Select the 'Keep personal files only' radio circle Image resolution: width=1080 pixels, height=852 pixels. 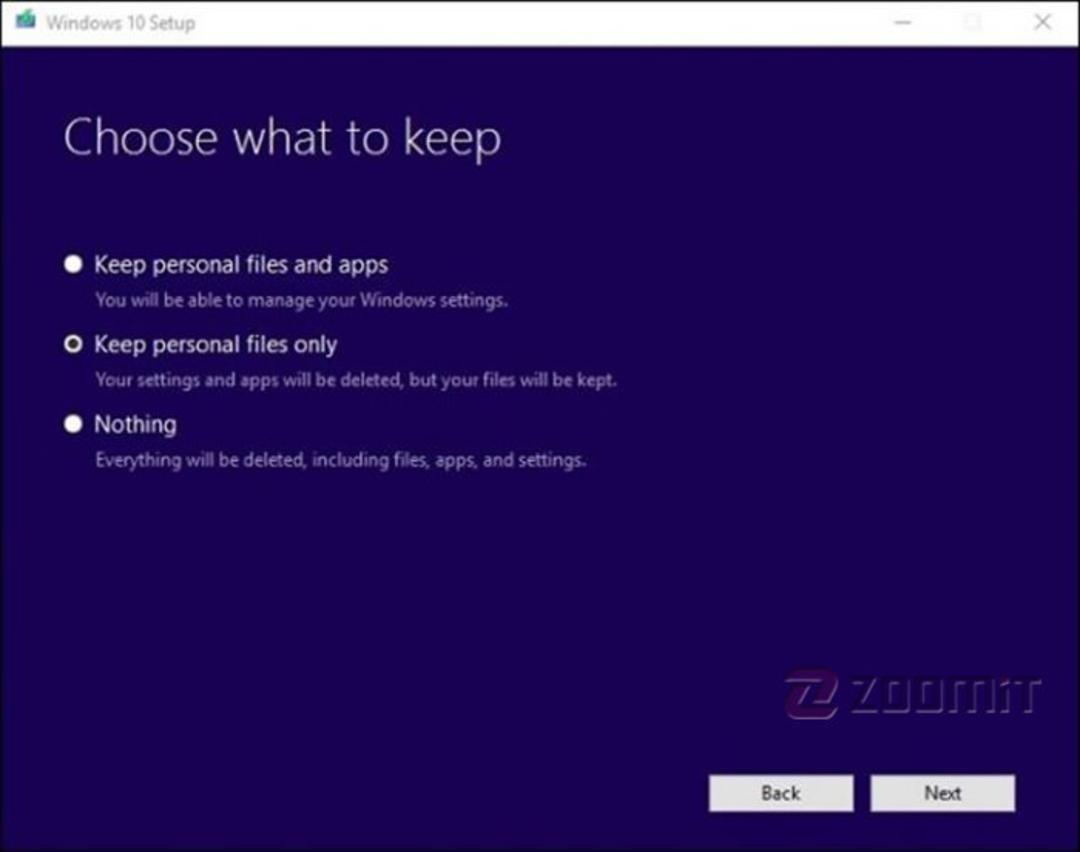[x=73, y=344]
